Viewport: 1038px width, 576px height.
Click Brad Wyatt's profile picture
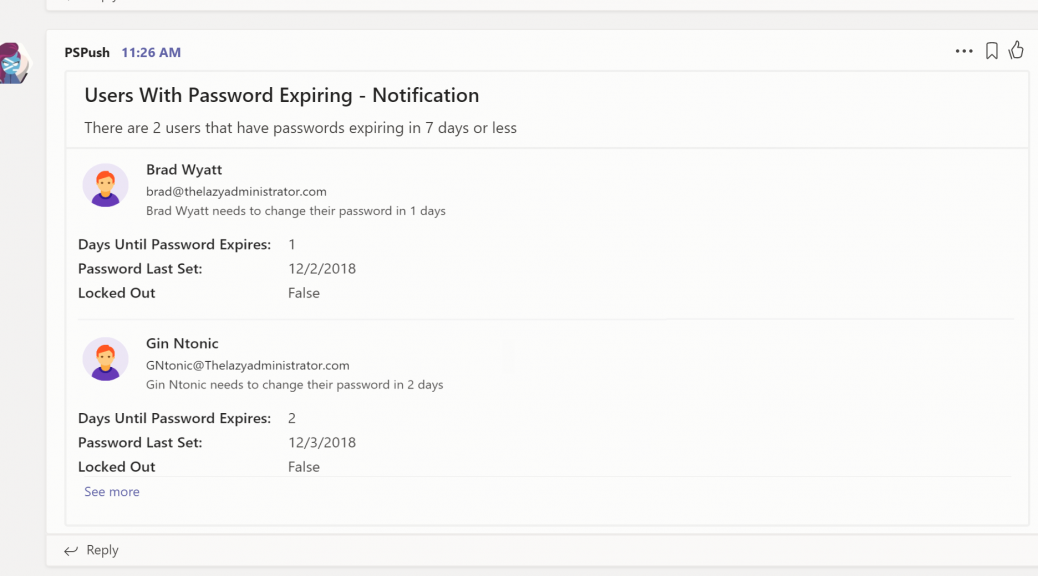click(105, 185)
